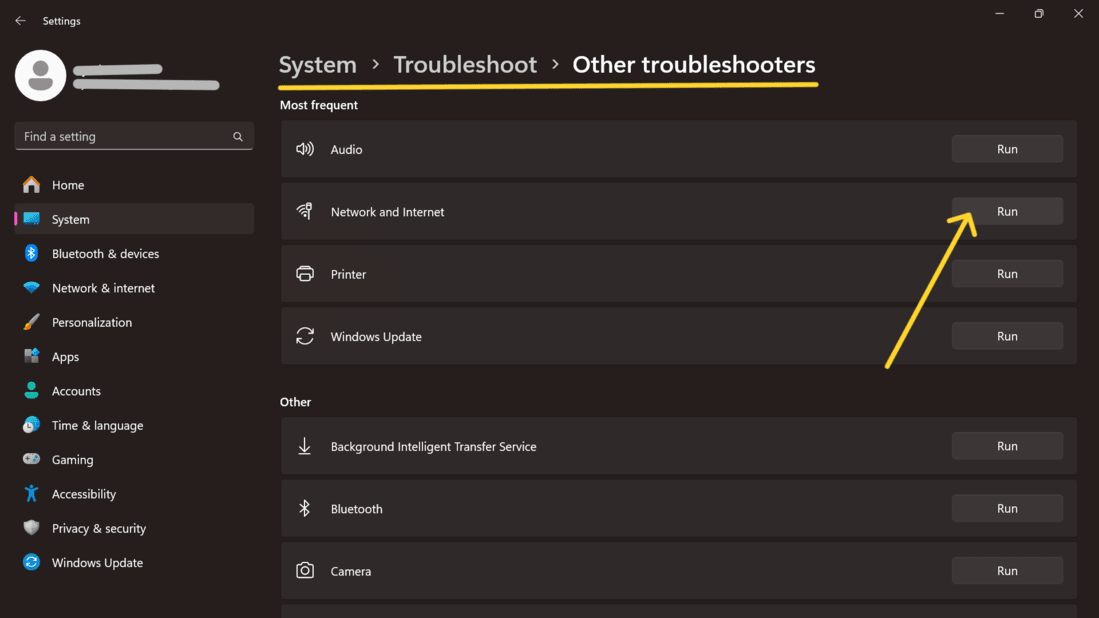The width and height of the screenshot is (1099, 618).
Task: Restore down the Settings window
Action: click(x=1039, y=13)
